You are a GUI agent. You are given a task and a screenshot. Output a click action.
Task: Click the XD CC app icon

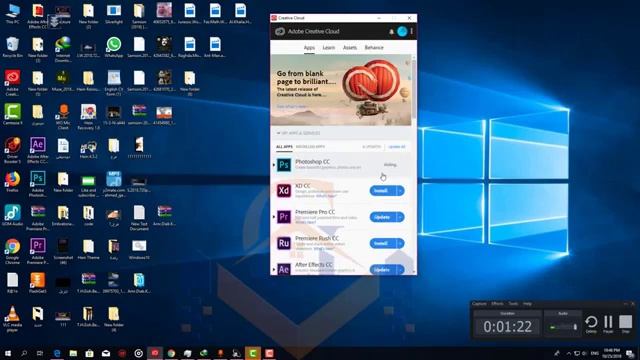pyautogui.click(x=284, y=191)
